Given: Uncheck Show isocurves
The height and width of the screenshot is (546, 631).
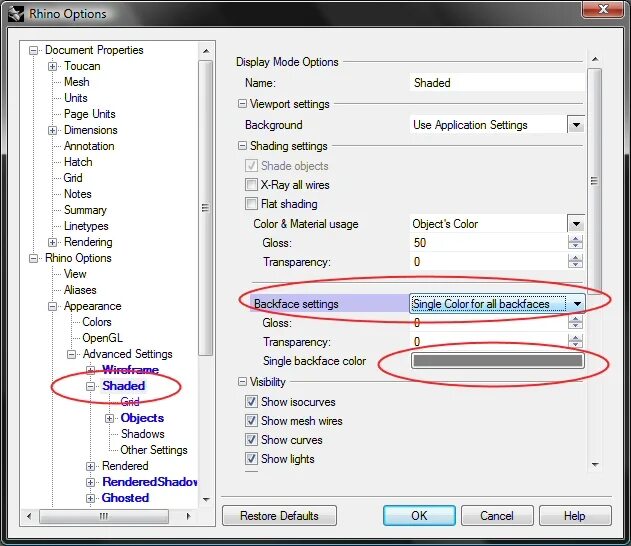Looking at the screenshot, I should (x=251, y=402).
